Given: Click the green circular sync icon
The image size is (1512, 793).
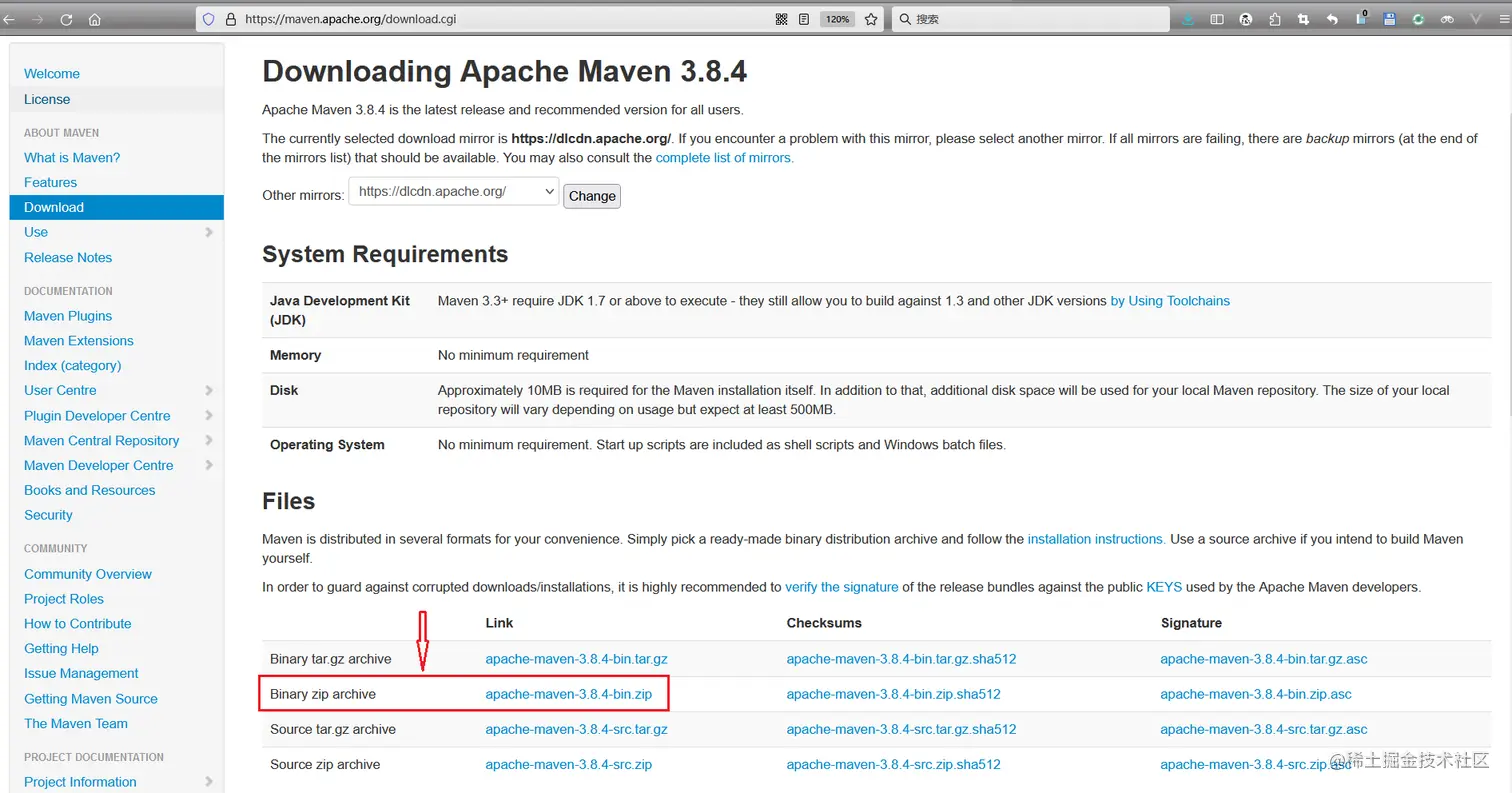Looking at the screenshot, I should tap(1418, 19).
